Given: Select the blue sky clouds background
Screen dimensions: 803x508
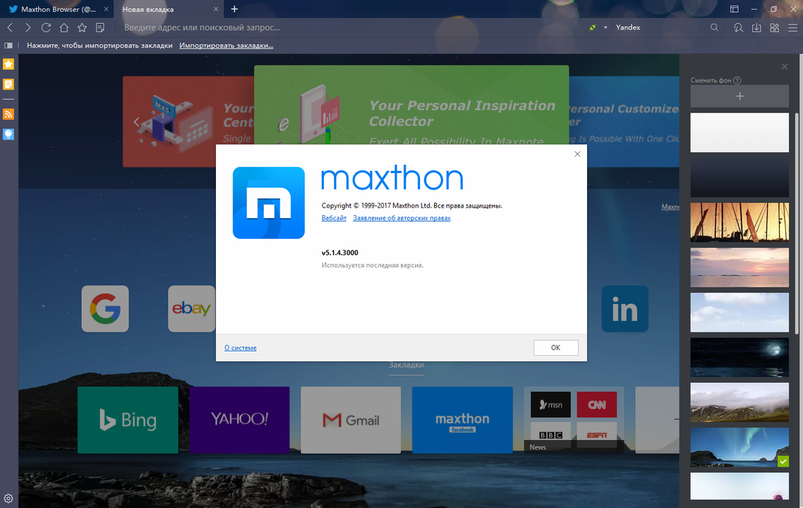Looking at the screenshot, I should point(739,312).
